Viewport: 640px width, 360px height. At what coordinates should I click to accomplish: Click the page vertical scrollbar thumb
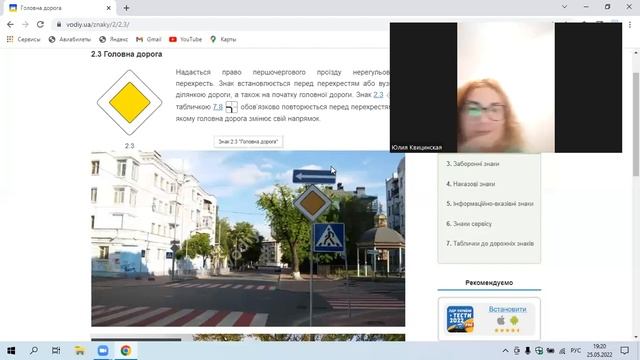pyautogui.click(x=636, y=124)
